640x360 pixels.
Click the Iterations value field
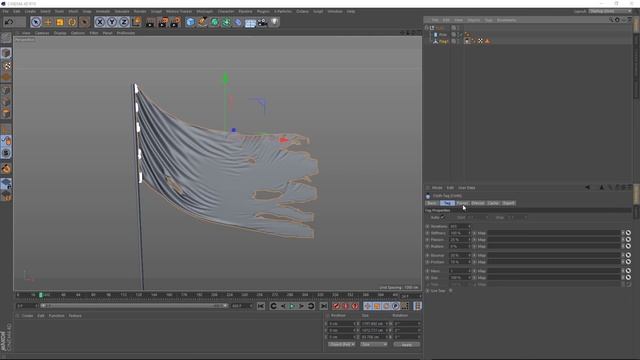coord(460,226)
